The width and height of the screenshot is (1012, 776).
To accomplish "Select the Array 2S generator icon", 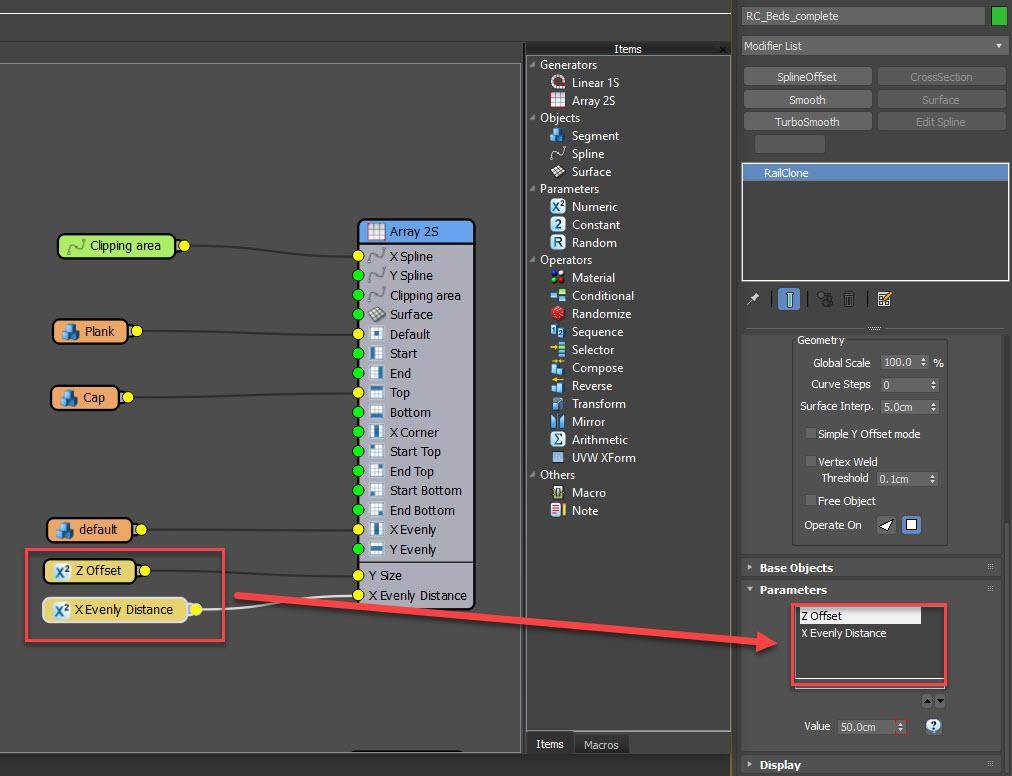I will (x=558, y=100).
